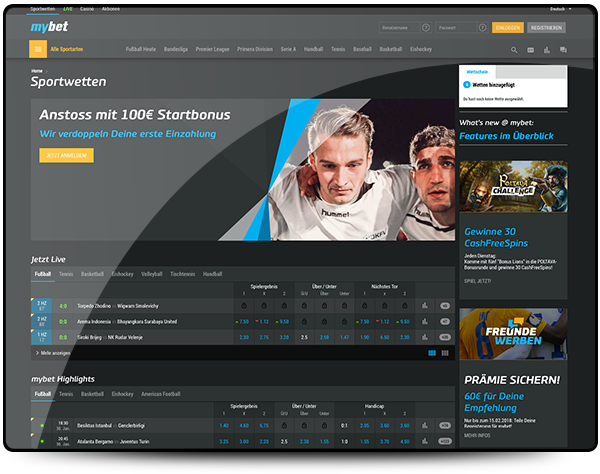Go to Primera Division in sports navigation
600x474 pixels.
(255, 49)
